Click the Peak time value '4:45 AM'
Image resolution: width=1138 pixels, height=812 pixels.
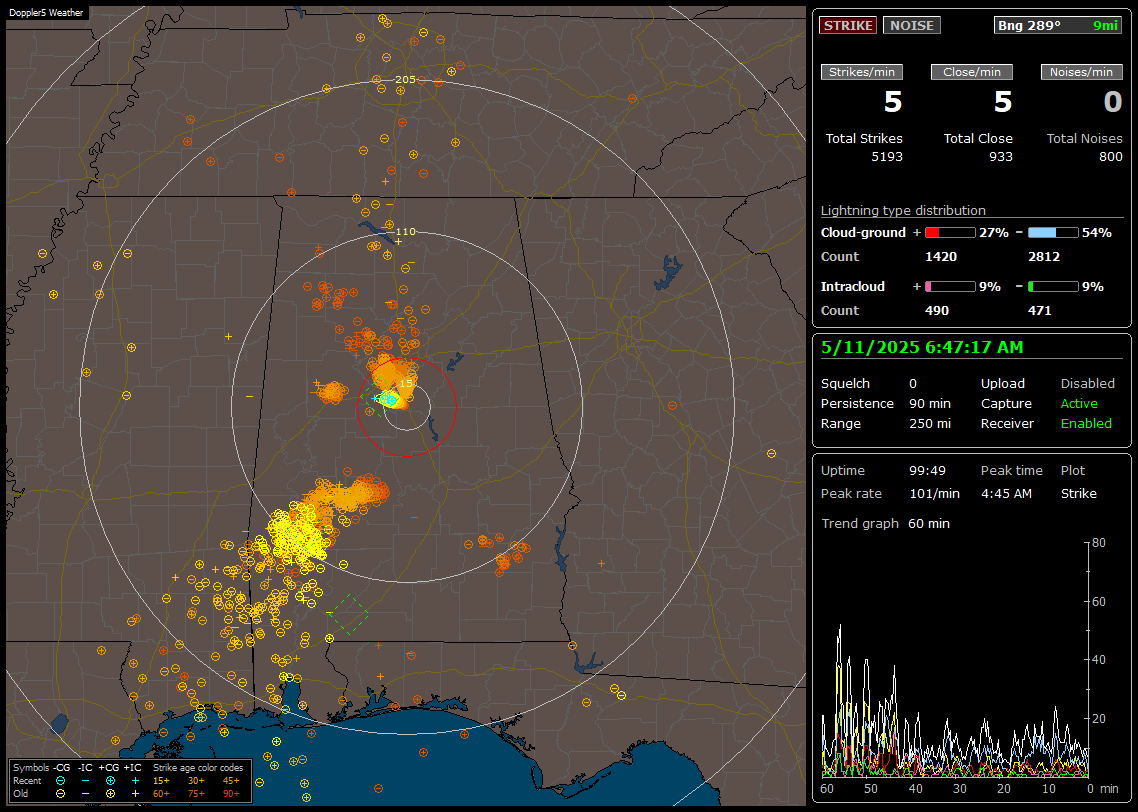pos(1006,493)
